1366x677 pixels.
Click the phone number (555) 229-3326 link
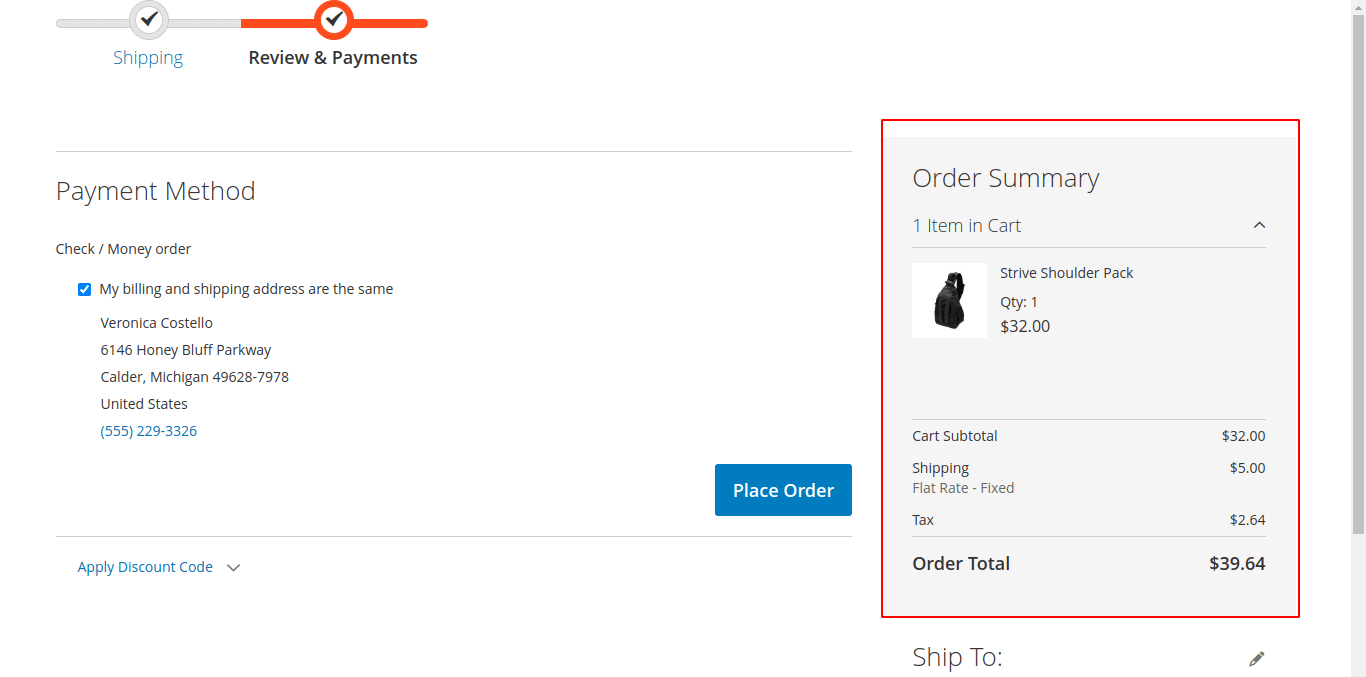click(x=149, y=431)
